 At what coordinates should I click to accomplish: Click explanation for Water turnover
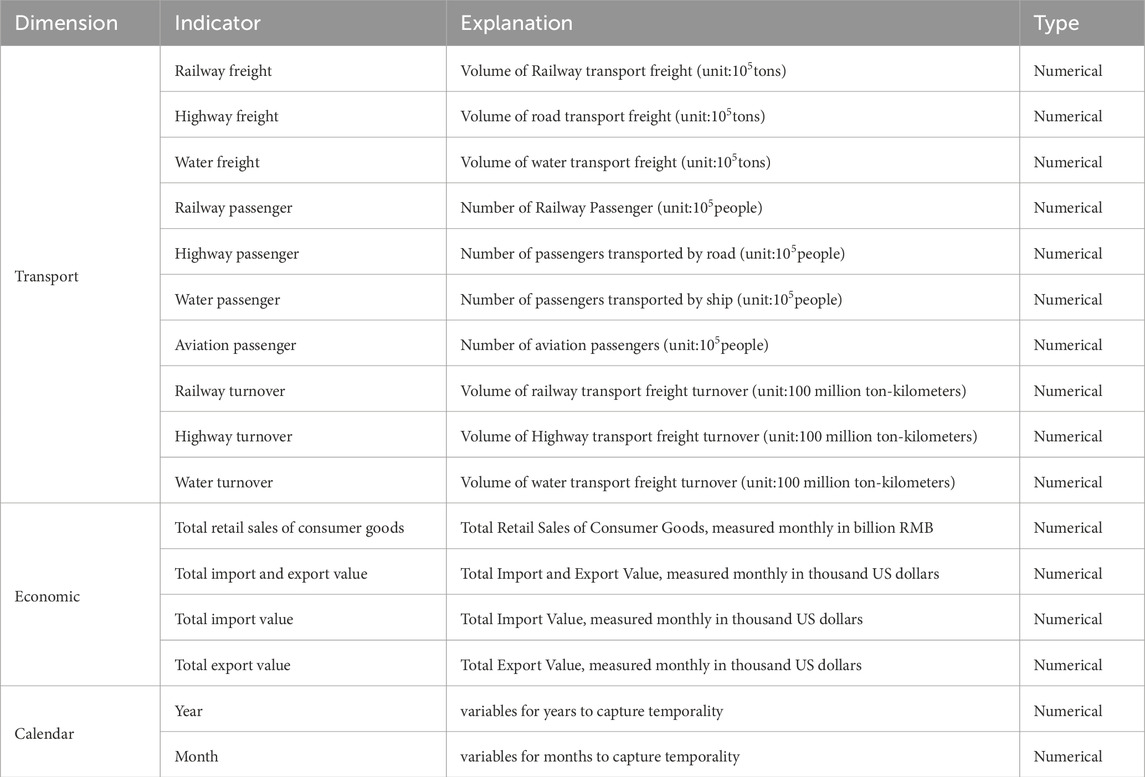(707, 483)
